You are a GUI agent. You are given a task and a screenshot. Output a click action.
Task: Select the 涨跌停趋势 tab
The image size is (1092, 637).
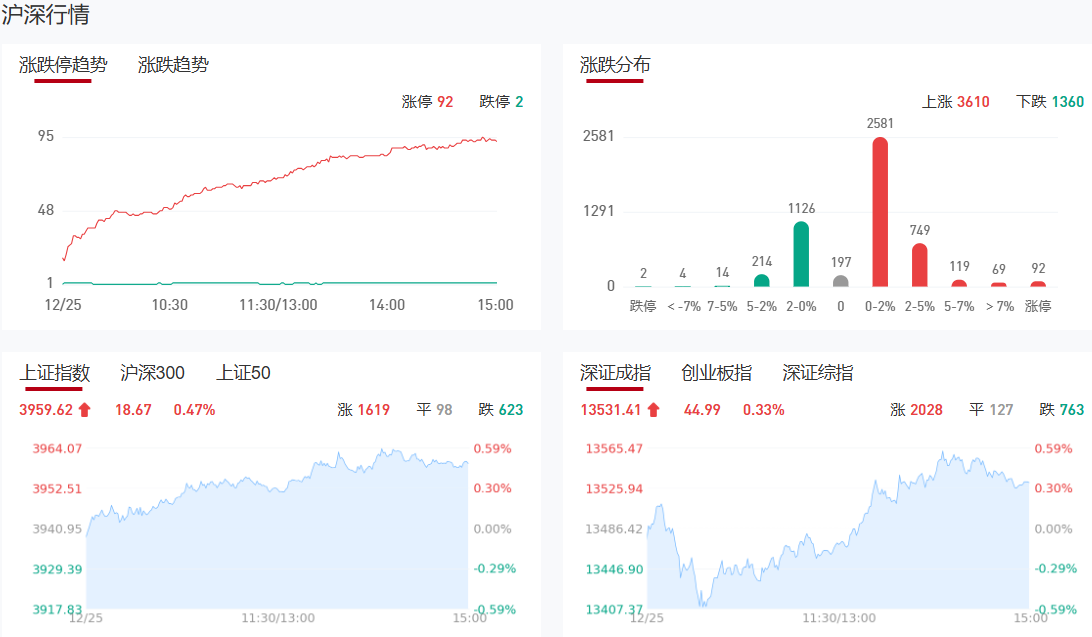tap(62, 65)
